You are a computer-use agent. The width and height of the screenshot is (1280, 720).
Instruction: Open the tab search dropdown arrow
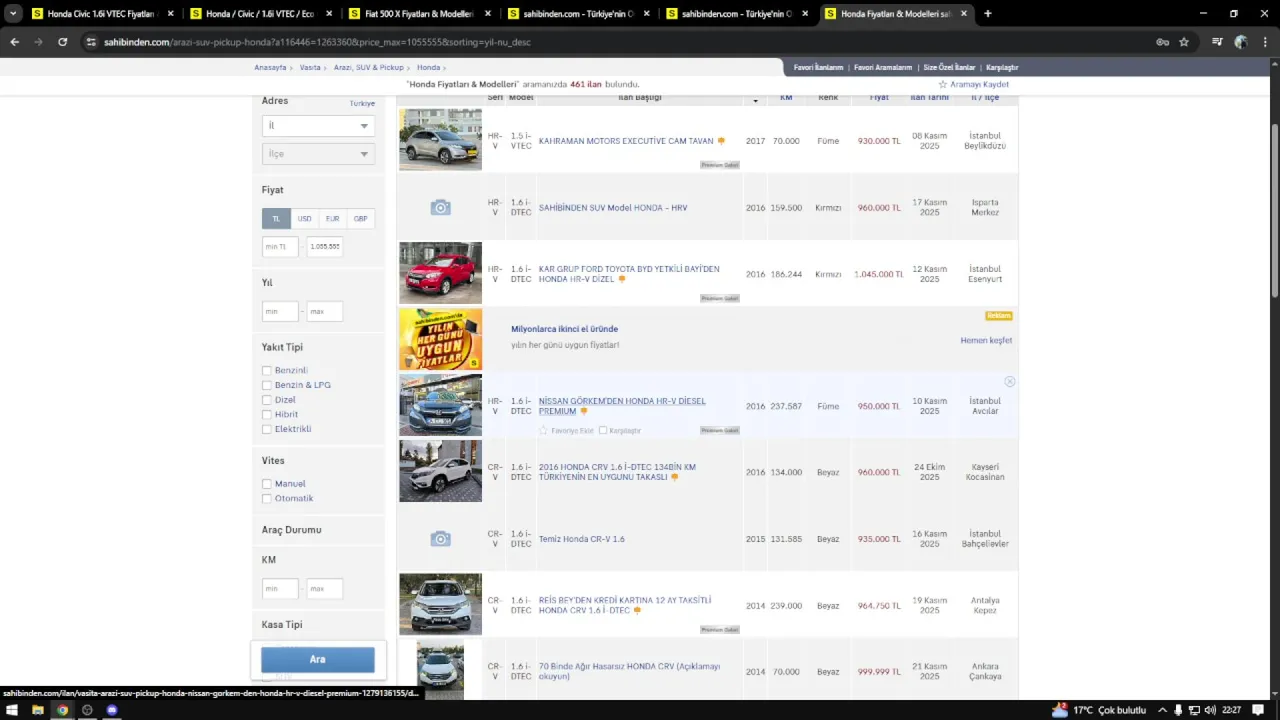[13, 14]
